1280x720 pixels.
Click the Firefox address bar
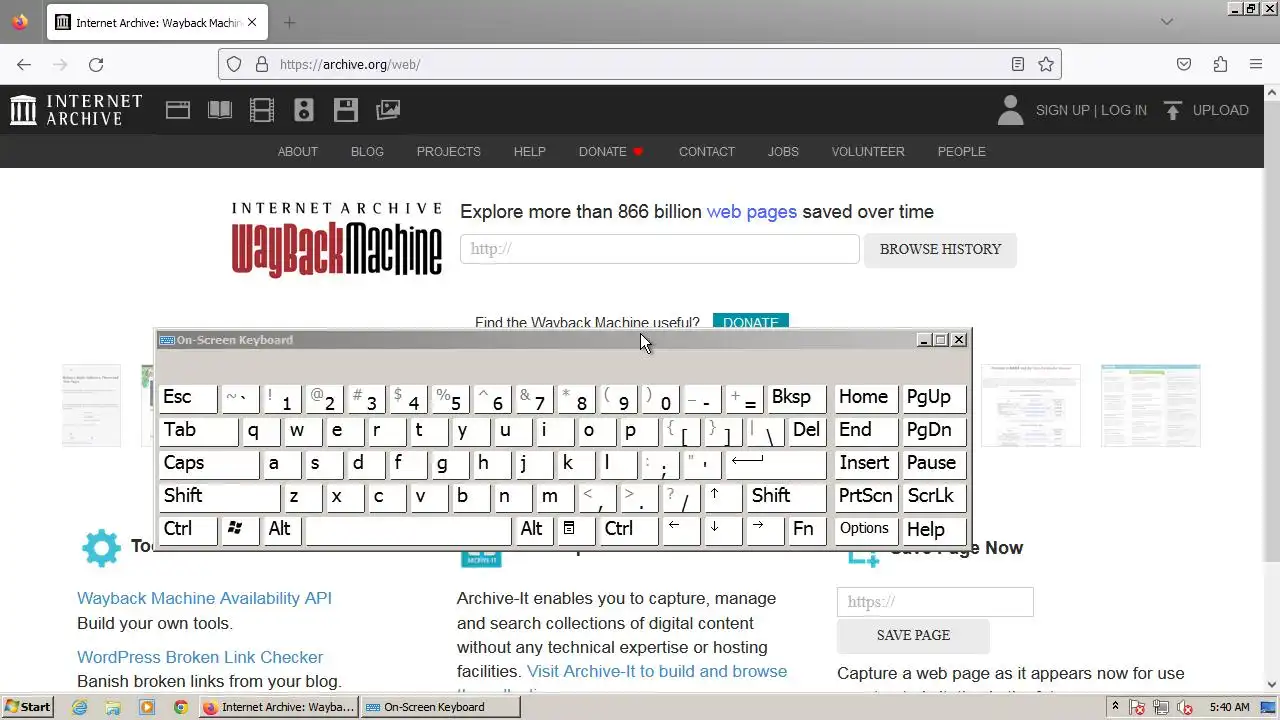640,64
